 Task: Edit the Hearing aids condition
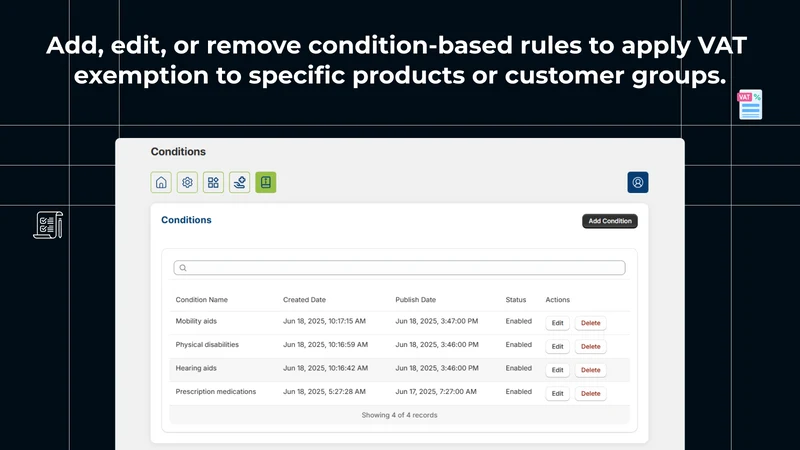pyautogui.click(x=557, y=370)
